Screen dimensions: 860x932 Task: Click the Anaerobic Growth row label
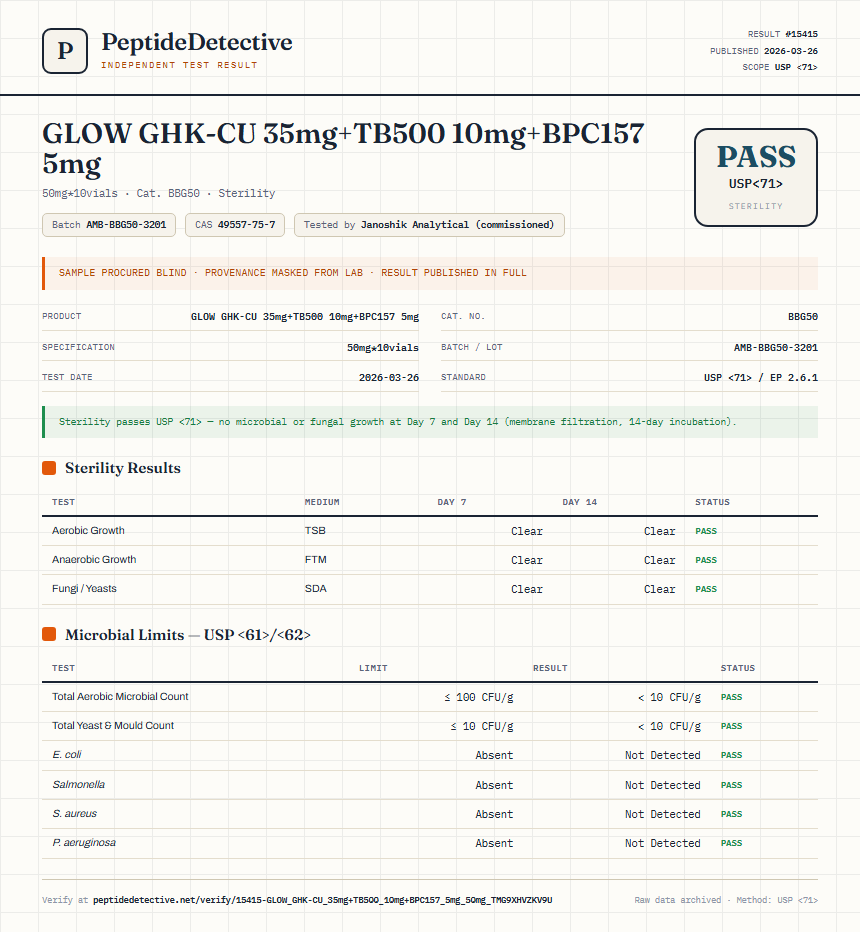click(94, 560)
